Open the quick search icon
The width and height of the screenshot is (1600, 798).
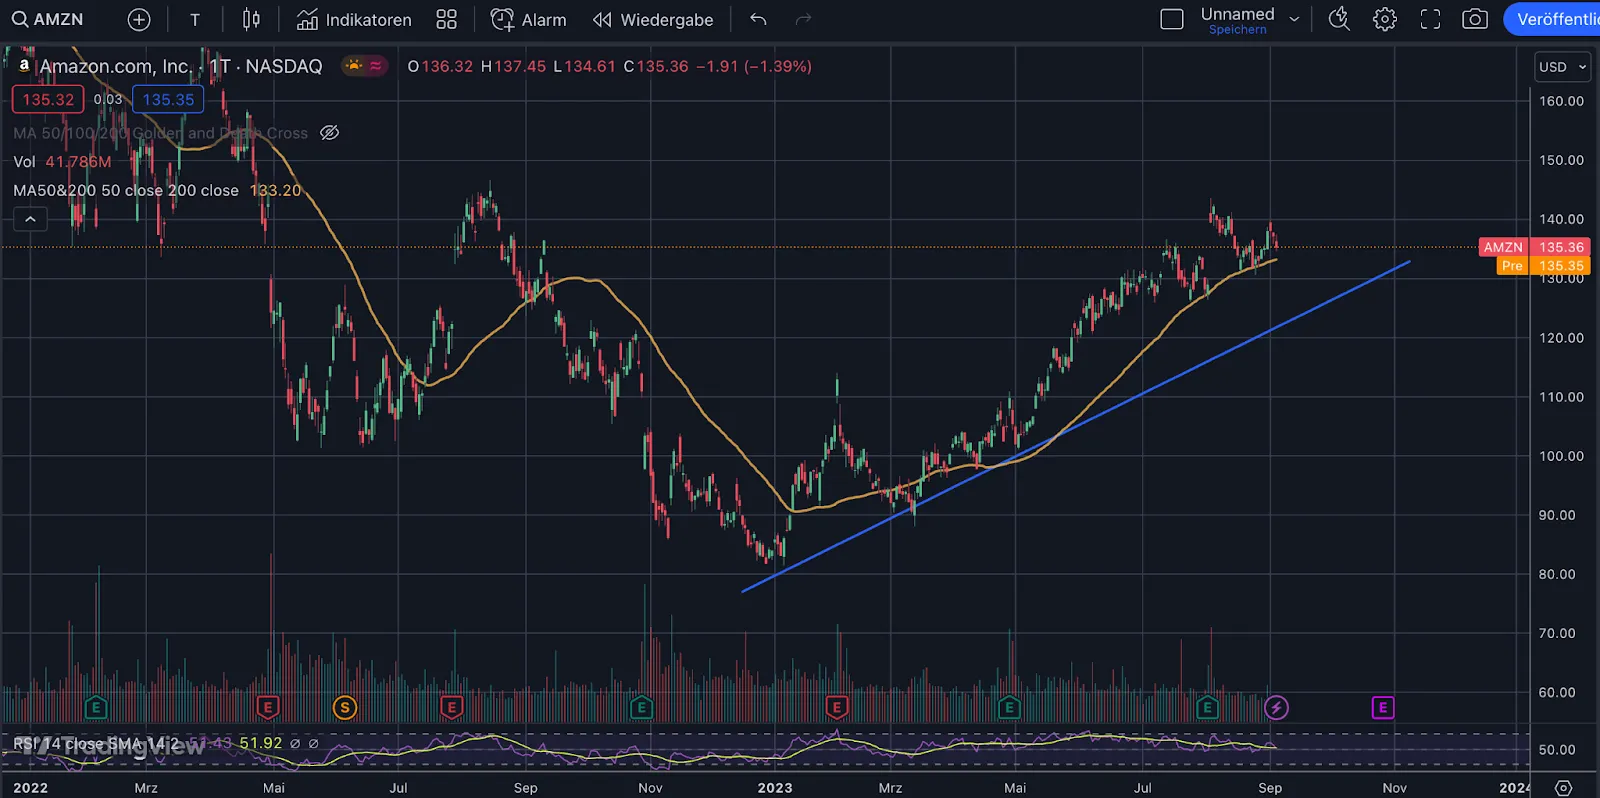[x=1339, y=20]
